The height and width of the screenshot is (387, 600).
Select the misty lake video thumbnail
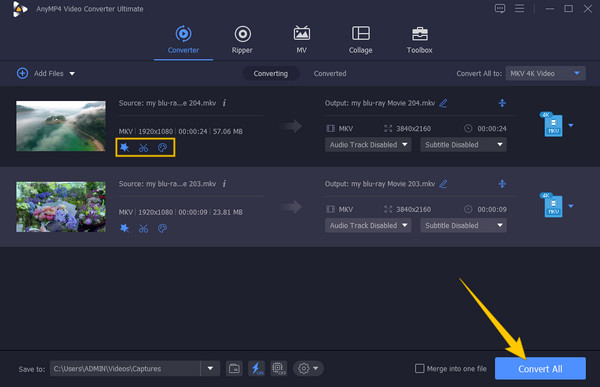click(x=61, y=126)
